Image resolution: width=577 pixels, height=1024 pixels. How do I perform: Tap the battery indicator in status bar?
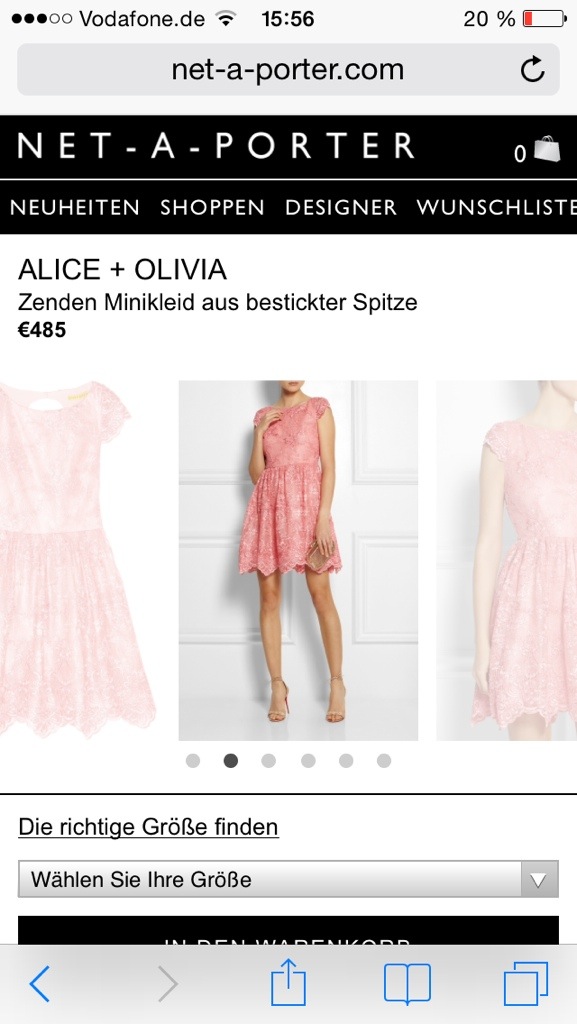click(545, 19)
